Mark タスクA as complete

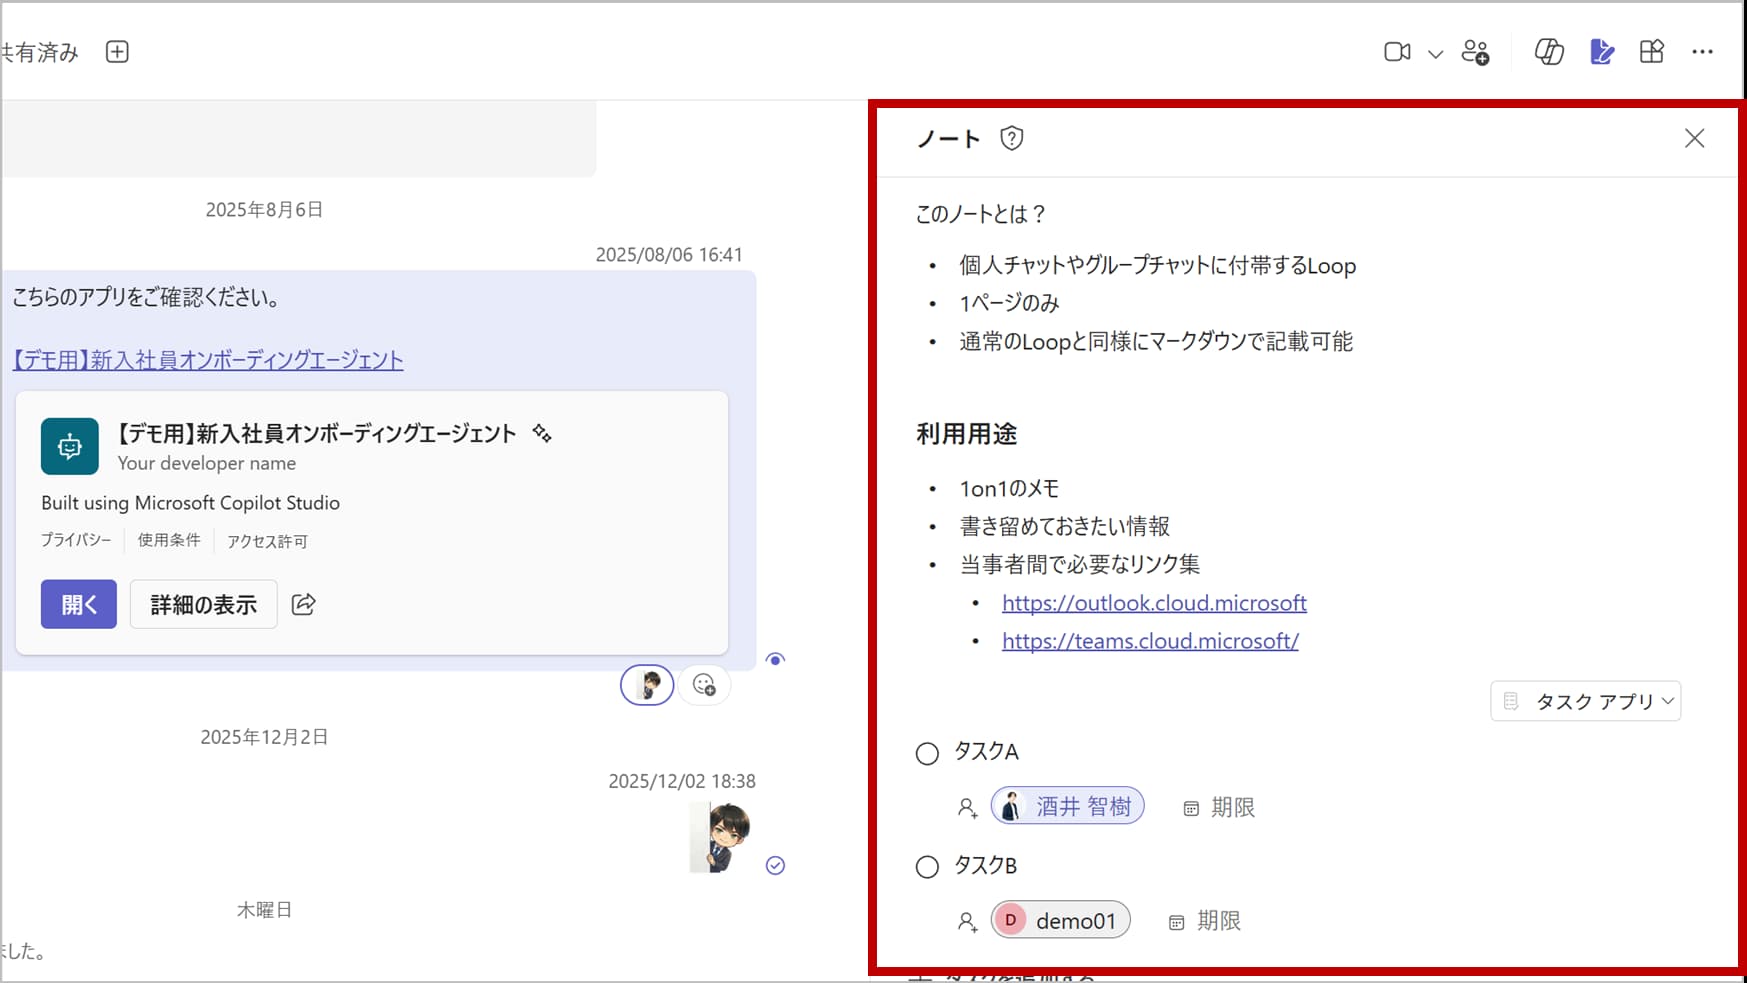tap(927, 753)
